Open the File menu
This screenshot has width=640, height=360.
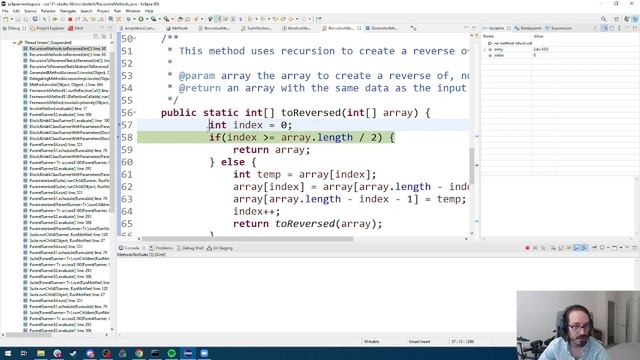point(5,11)
